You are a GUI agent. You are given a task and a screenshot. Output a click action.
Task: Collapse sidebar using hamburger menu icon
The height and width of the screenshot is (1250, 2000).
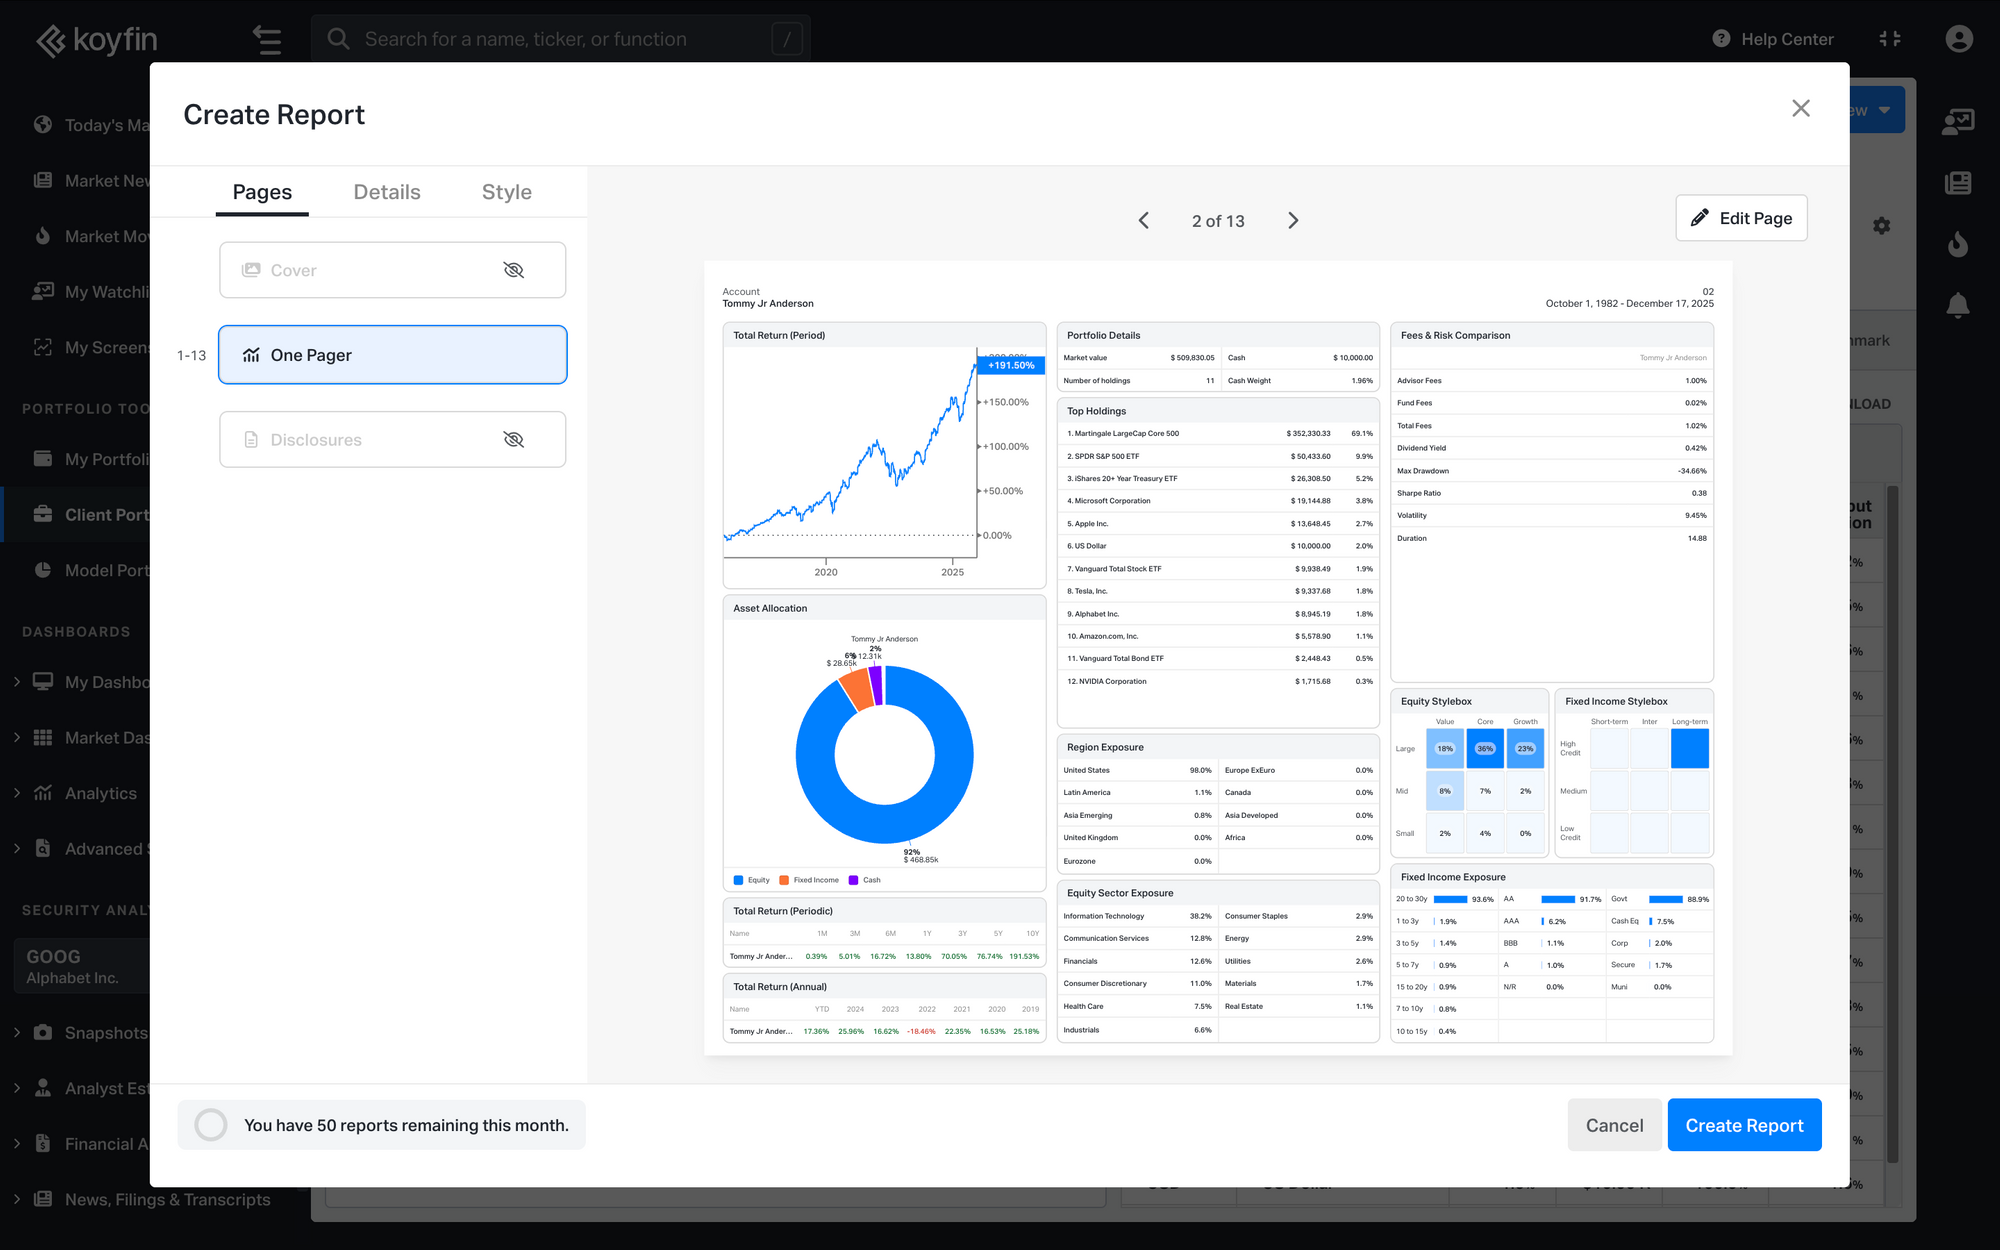point(267,40)
